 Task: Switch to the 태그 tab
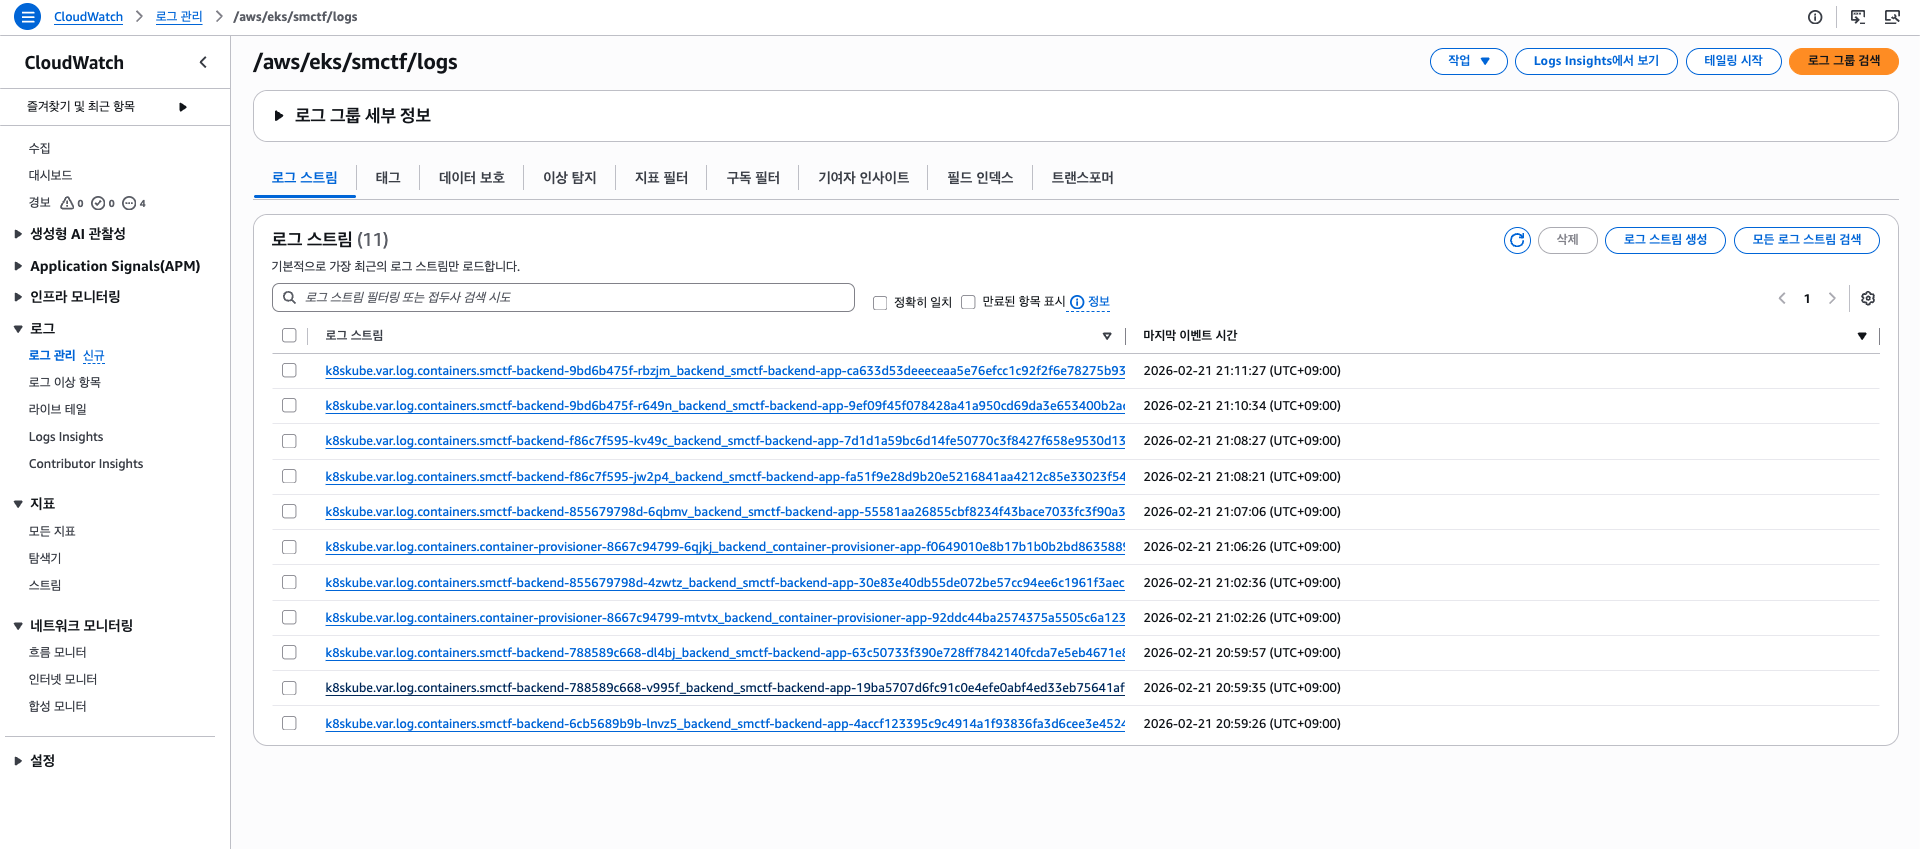pos(388,178)
